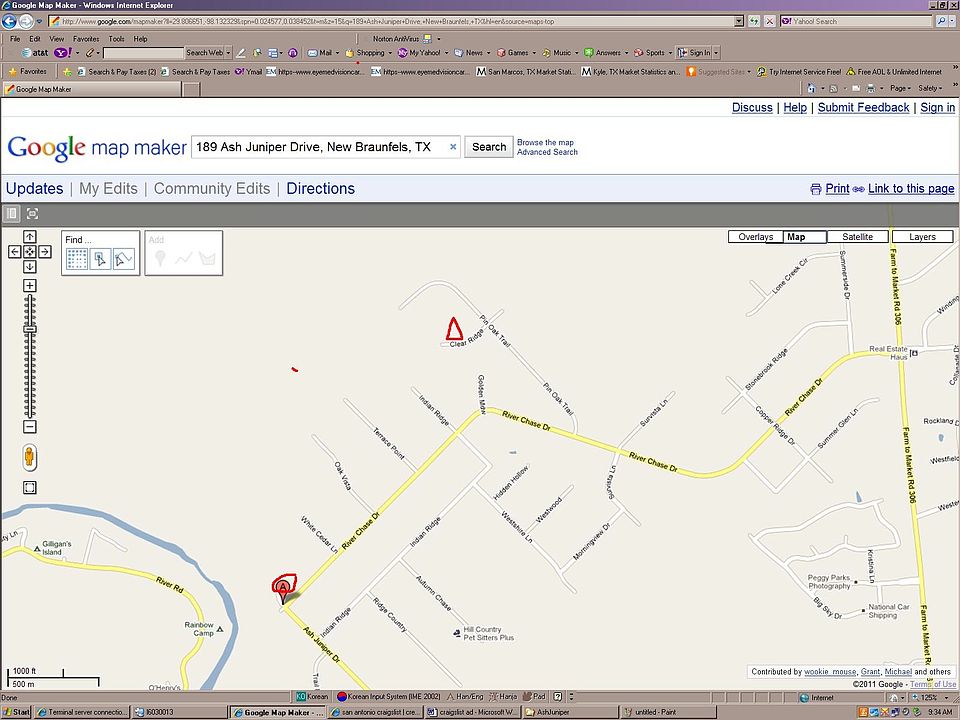Click the Search button

click(x=489, y=147)
